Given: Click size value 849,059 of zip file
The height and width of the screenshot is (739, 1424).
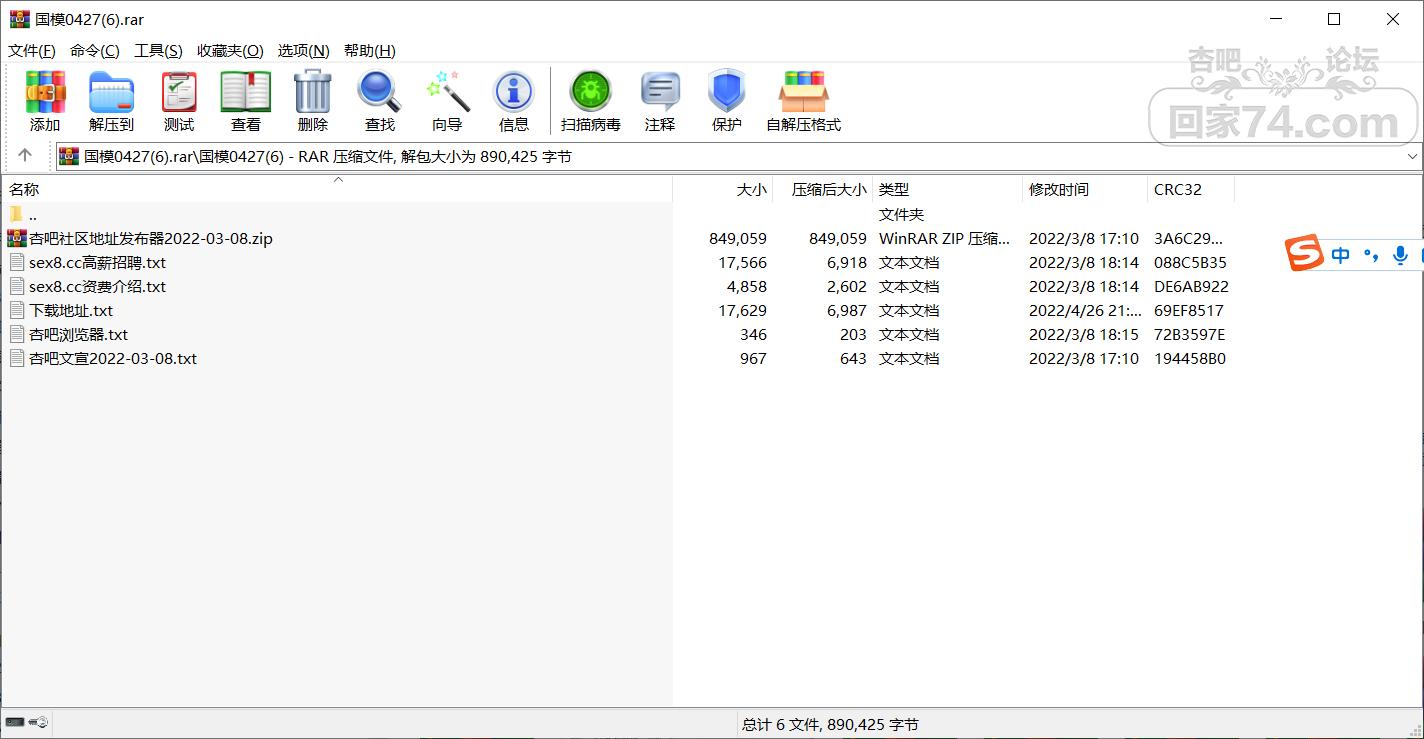Looking at the screenshot, I should click(738, 238).
